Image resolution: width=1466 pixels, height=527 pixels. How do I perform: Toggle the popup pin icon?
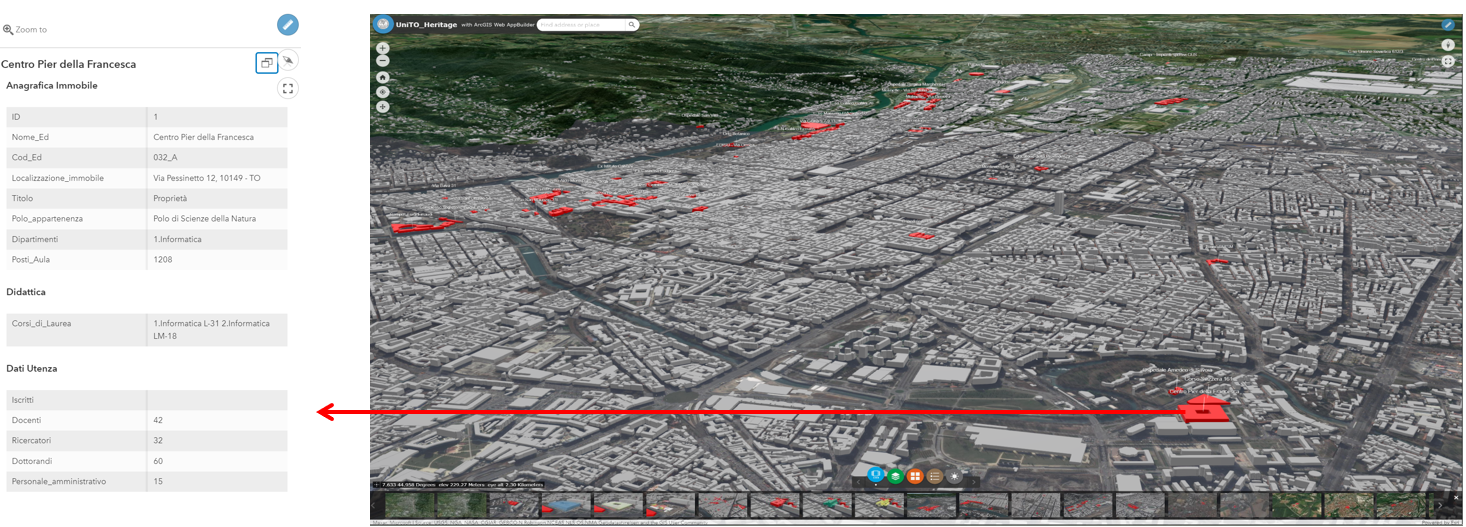[288, 61]
